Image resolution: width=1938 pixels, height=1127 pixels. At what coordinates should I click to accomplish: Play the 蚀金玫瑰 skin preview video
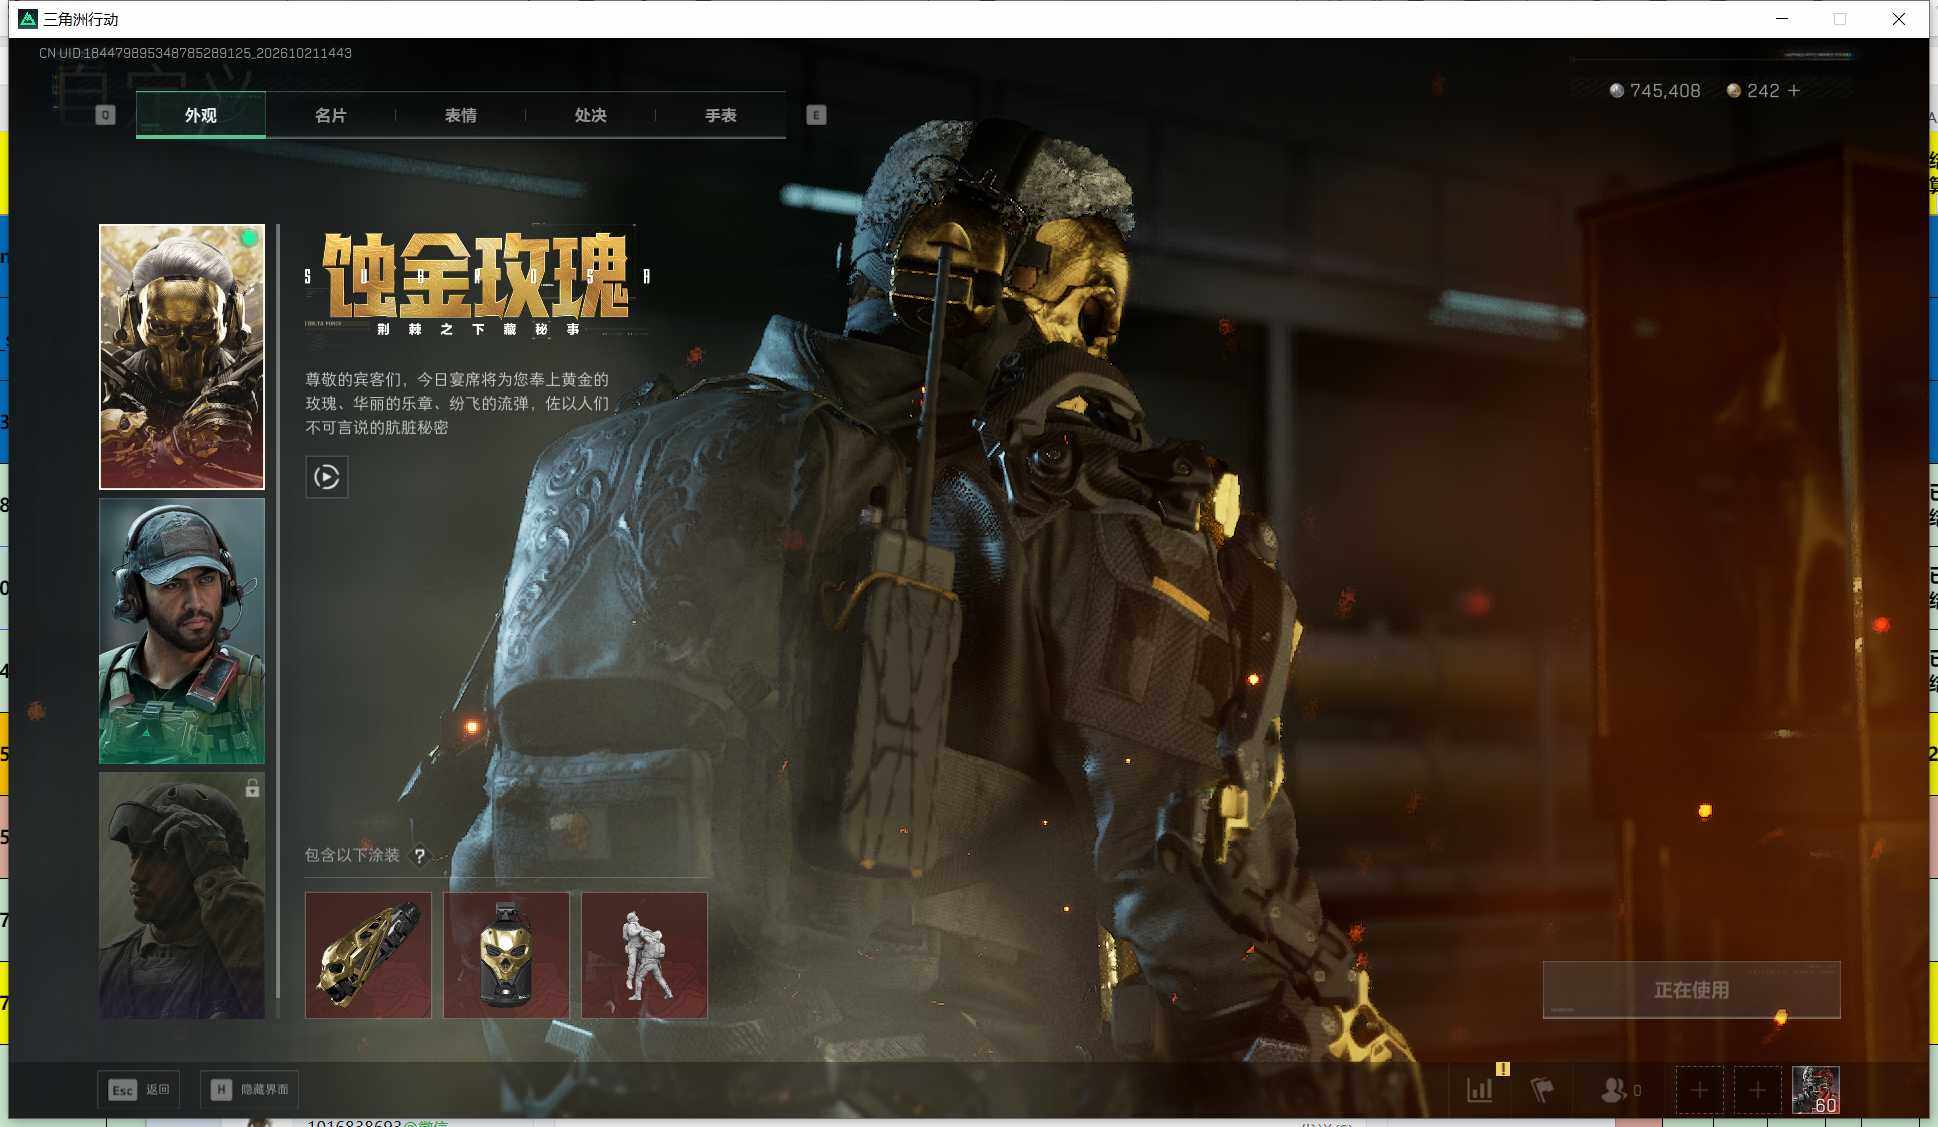click(327, 477)
